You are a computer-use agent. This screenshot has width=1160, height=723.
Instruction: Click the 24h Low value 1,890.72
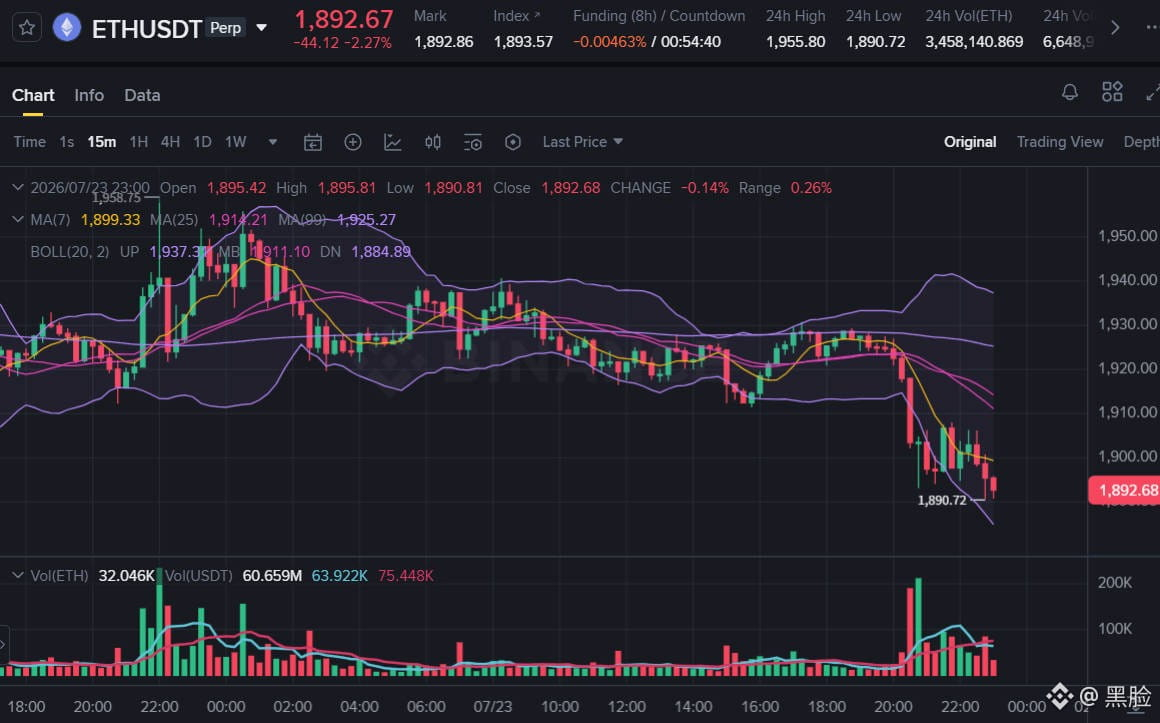(x=875, y=42)
